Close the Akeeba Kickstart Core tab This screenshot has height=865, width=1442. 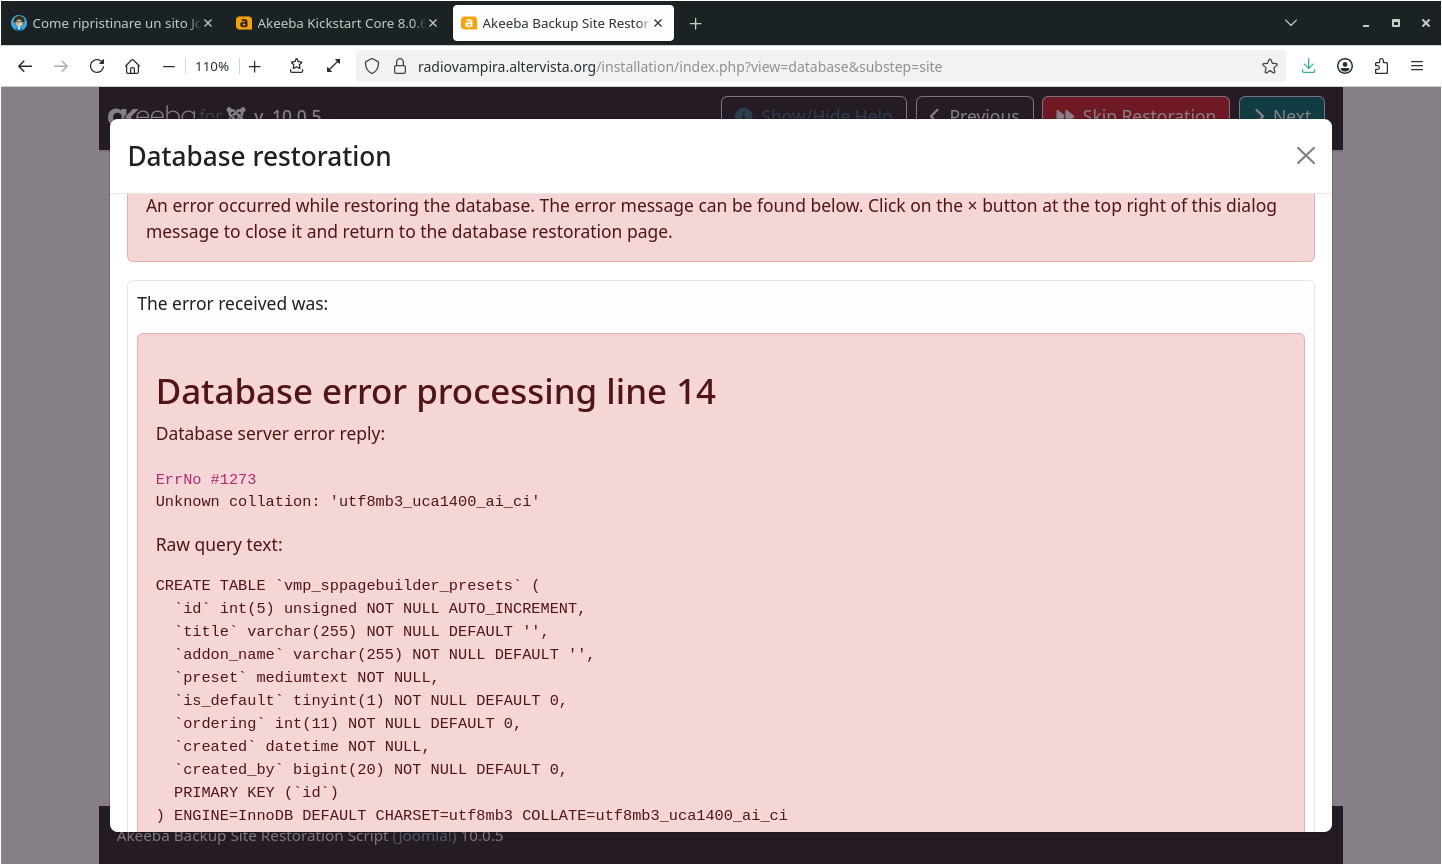[433, 23]
